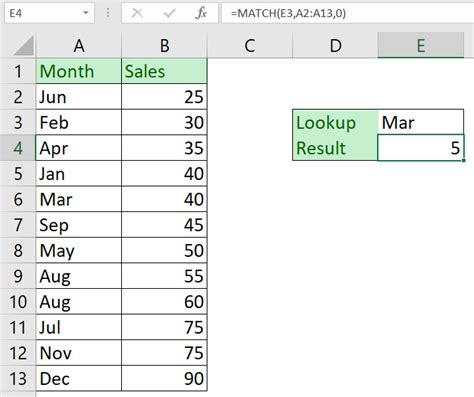Click the cell containing Apr
This screenshot has width=474, height=397.
79,148
